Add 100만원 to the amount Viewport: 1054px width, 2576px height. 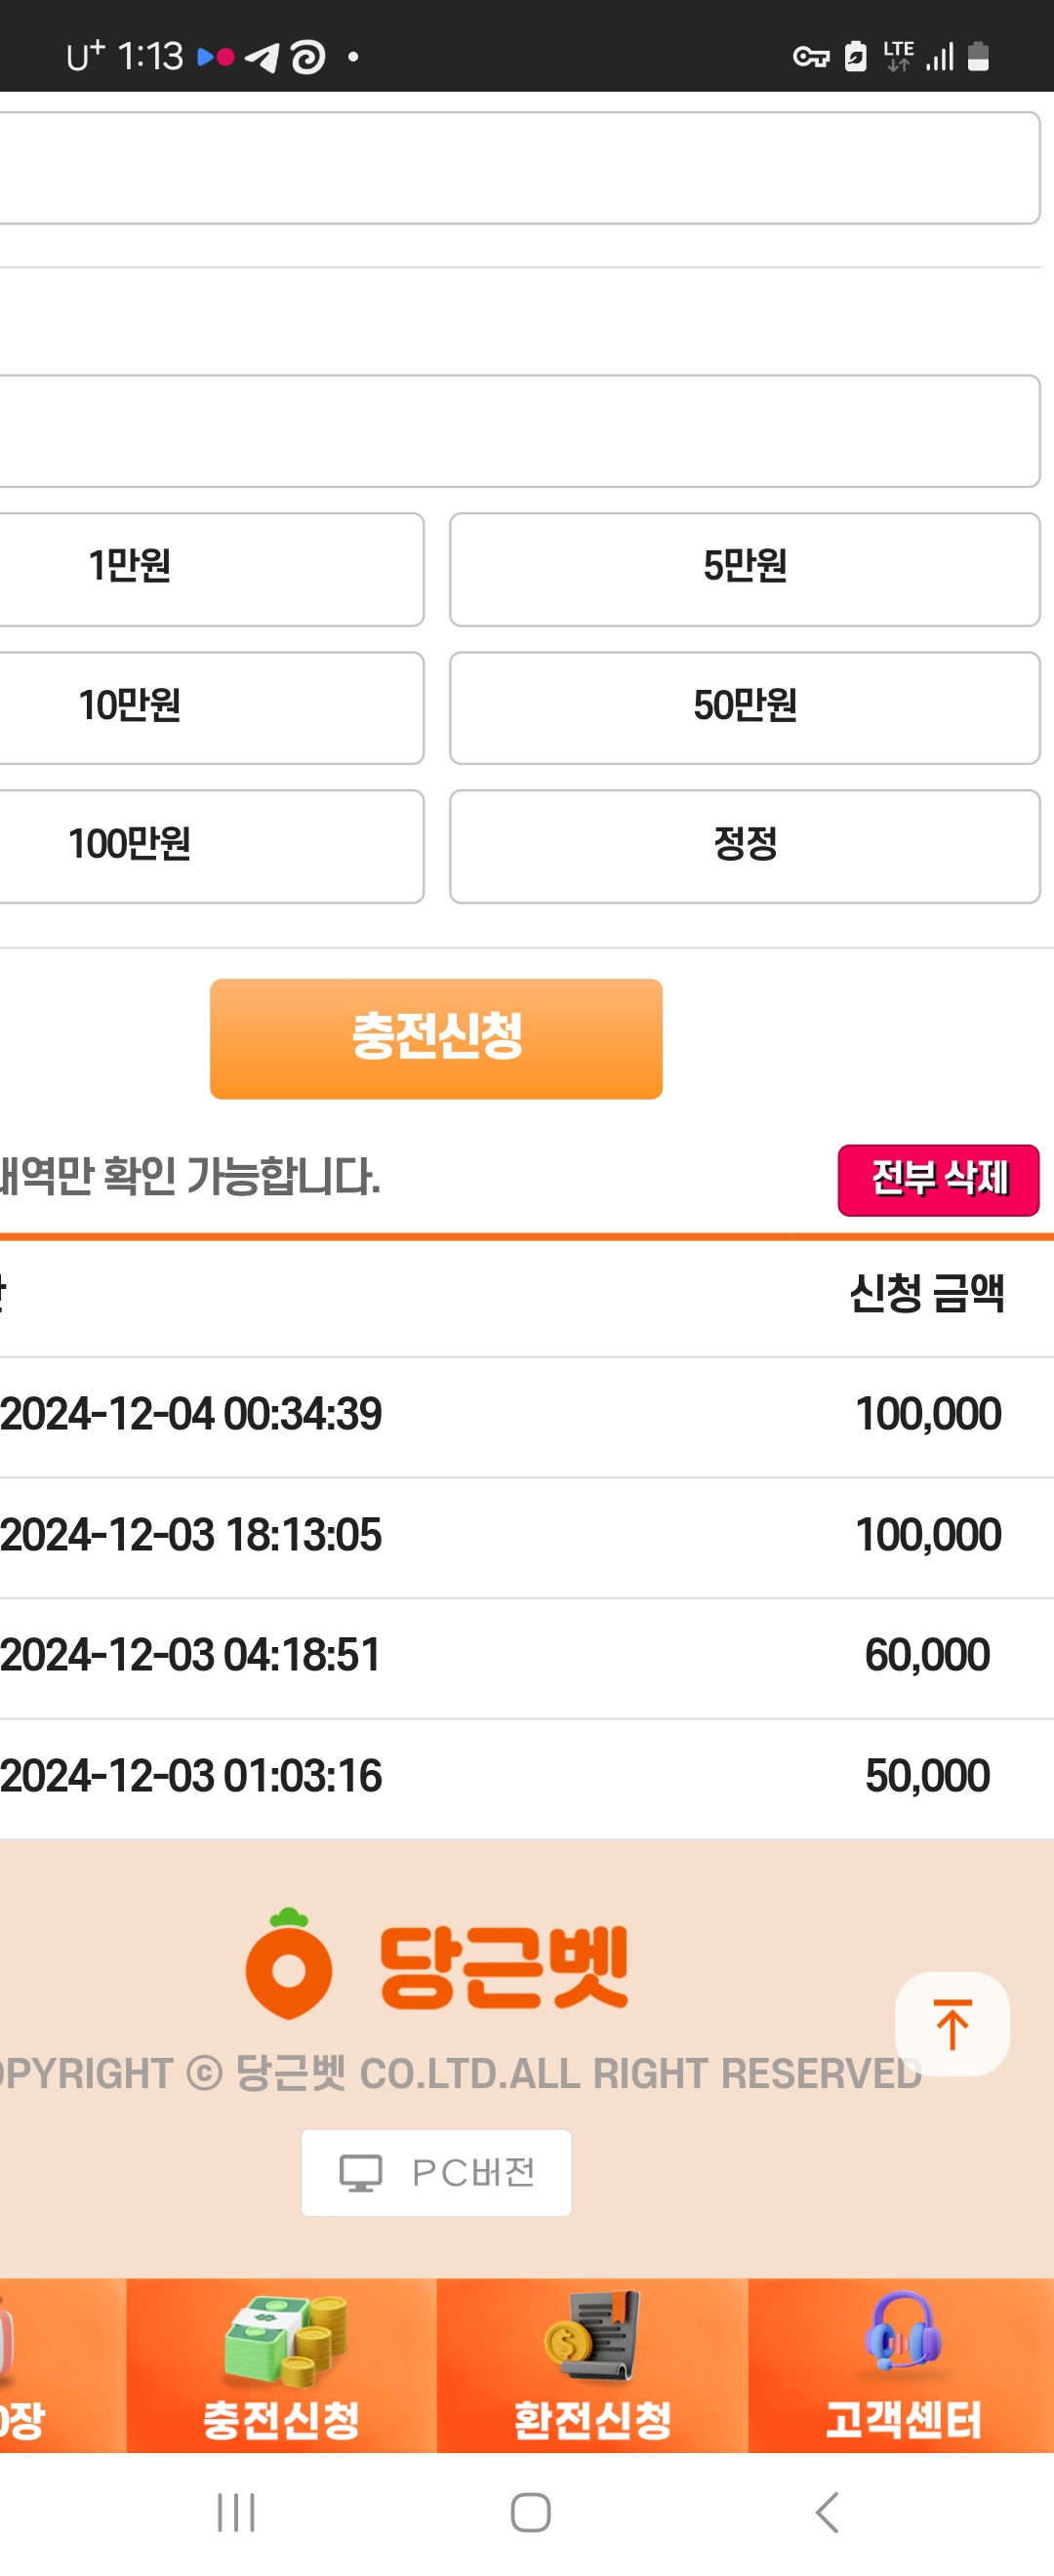pos(211,846)
